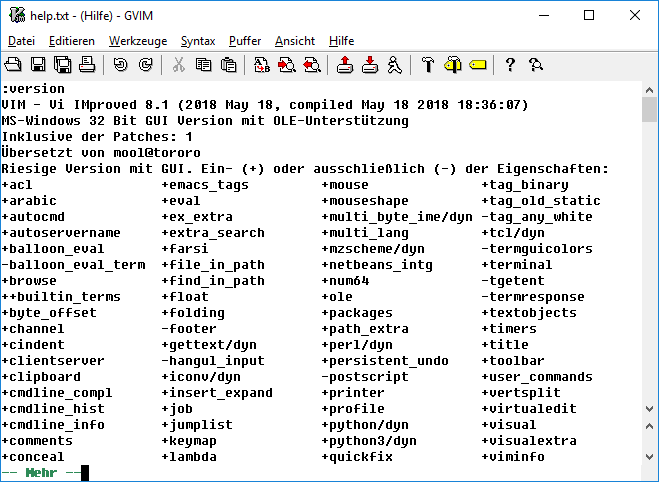Click the Build tags icon
Image resolution: width=659 pixels, height=482 pixels.
point(453,65)
